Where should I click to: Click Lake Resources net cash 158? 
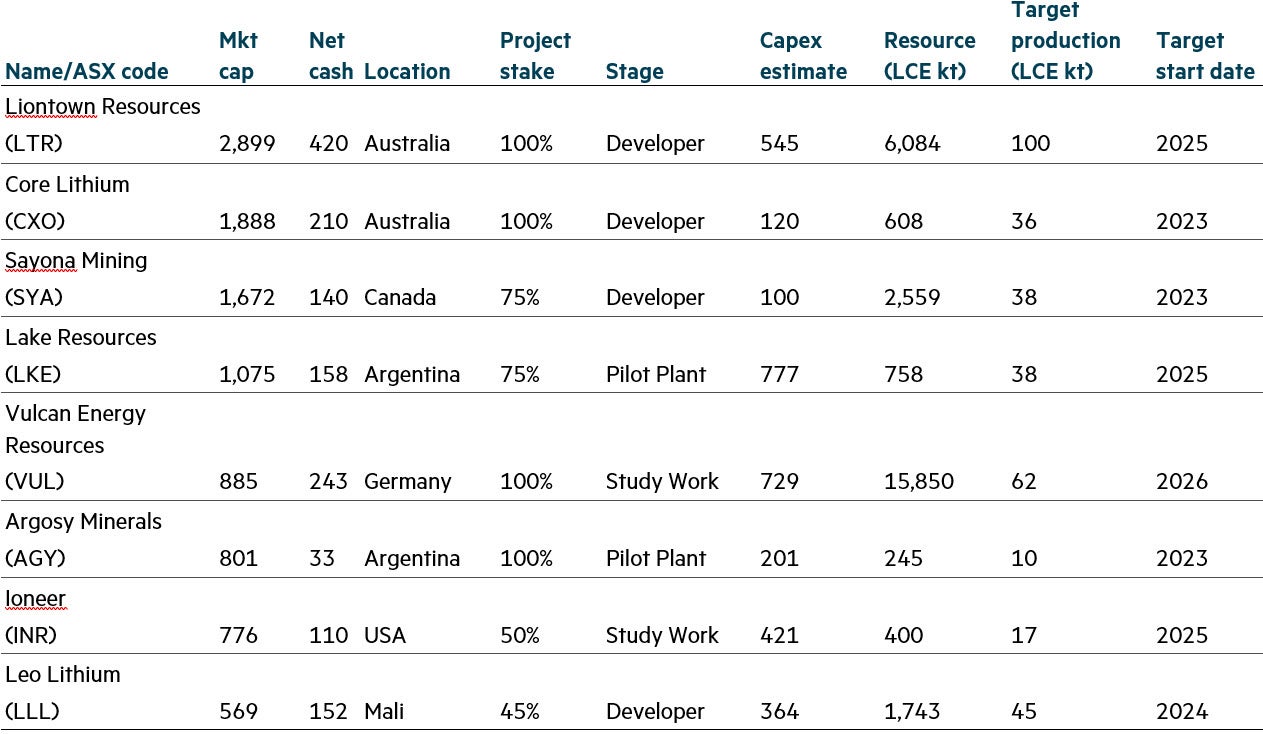pyautogui.click(x=329, y=374)
